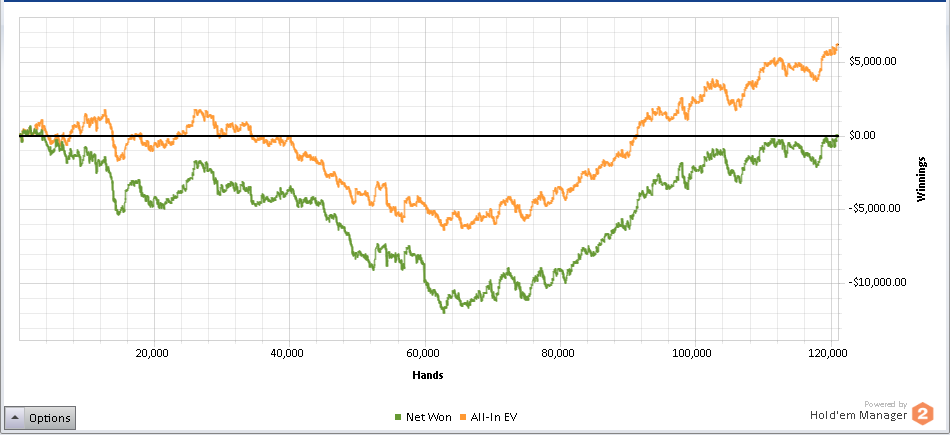Click the Hands axis title
The image size is (950, 435).
[x=428, y=375]
